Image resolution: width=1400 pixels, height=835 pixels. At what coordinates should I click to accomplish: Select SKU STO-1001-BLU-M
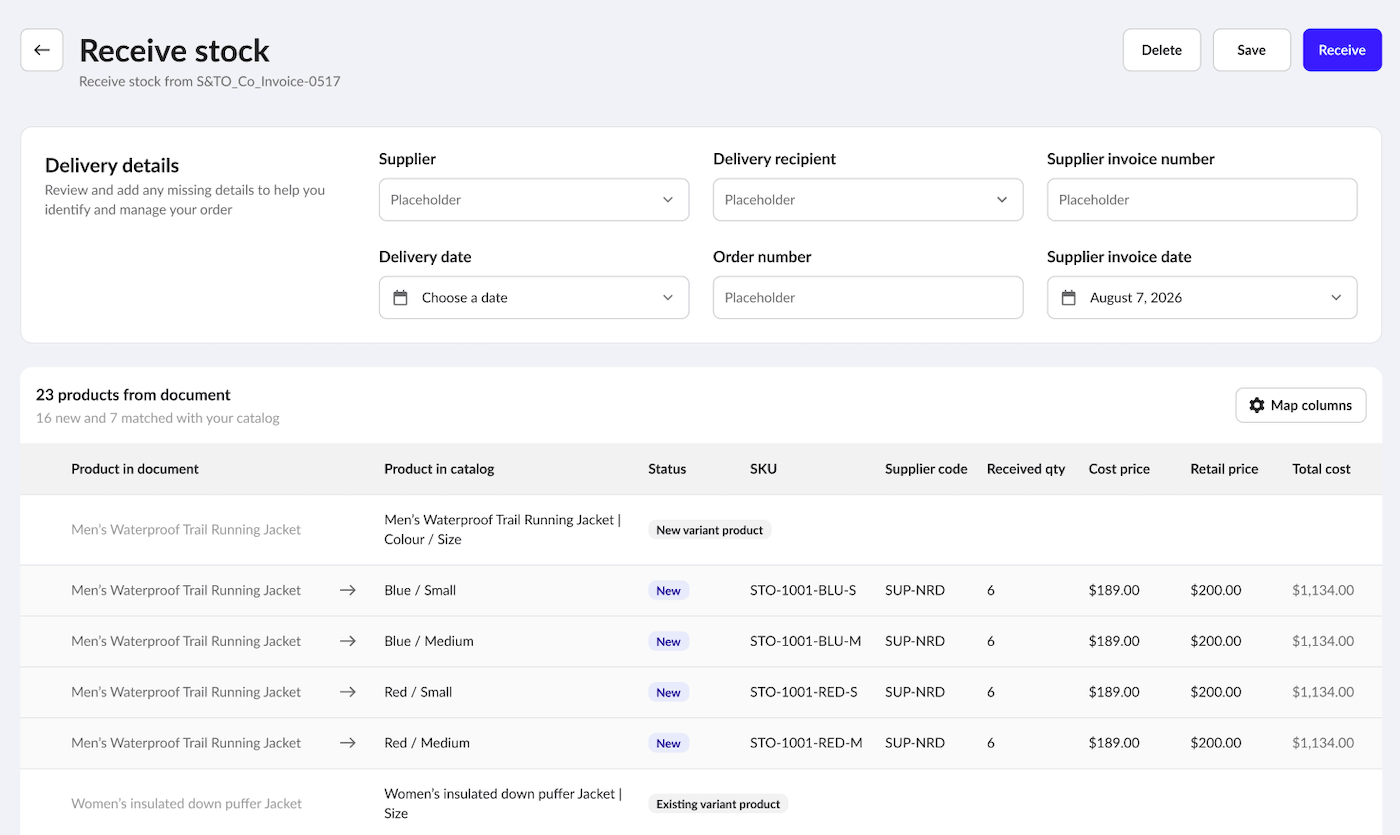click(x=805, y=641)
